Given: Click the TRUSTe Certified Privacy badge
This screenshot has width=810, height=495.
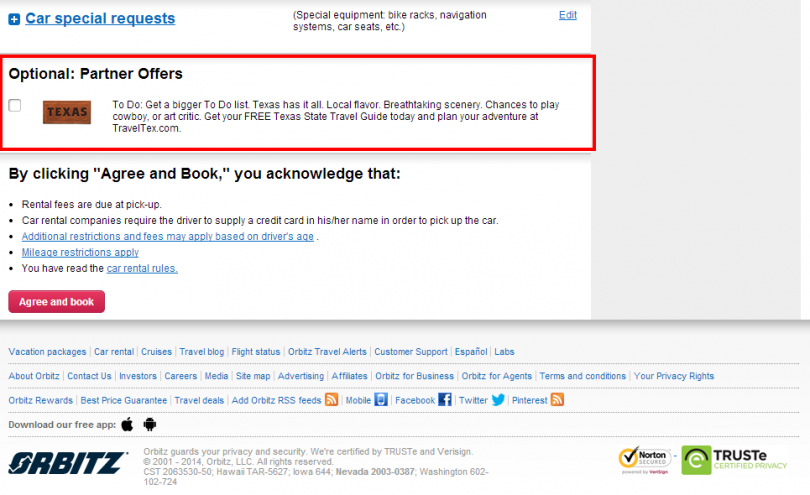Looking at the screenshot, I should click(x=735, y=460).
